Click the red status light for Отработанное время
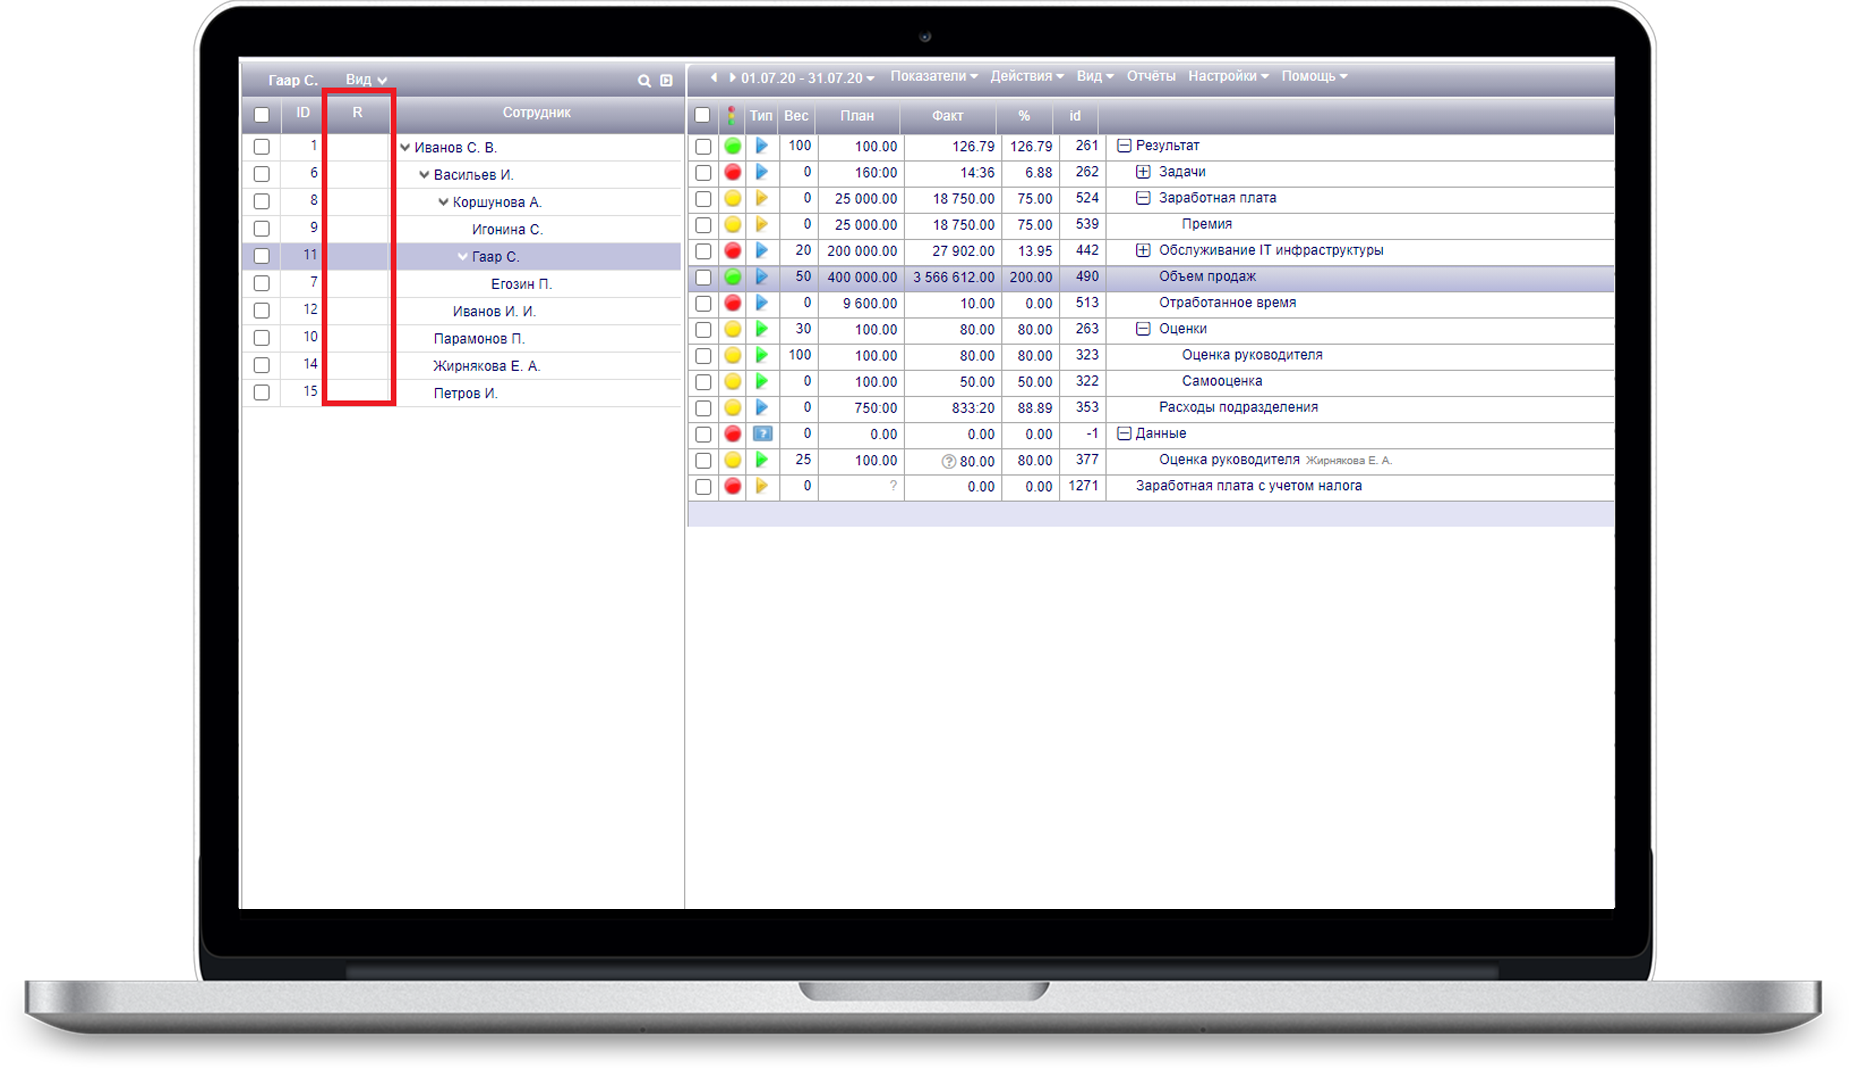The image size is (1849, 1068). click(733, 303)
